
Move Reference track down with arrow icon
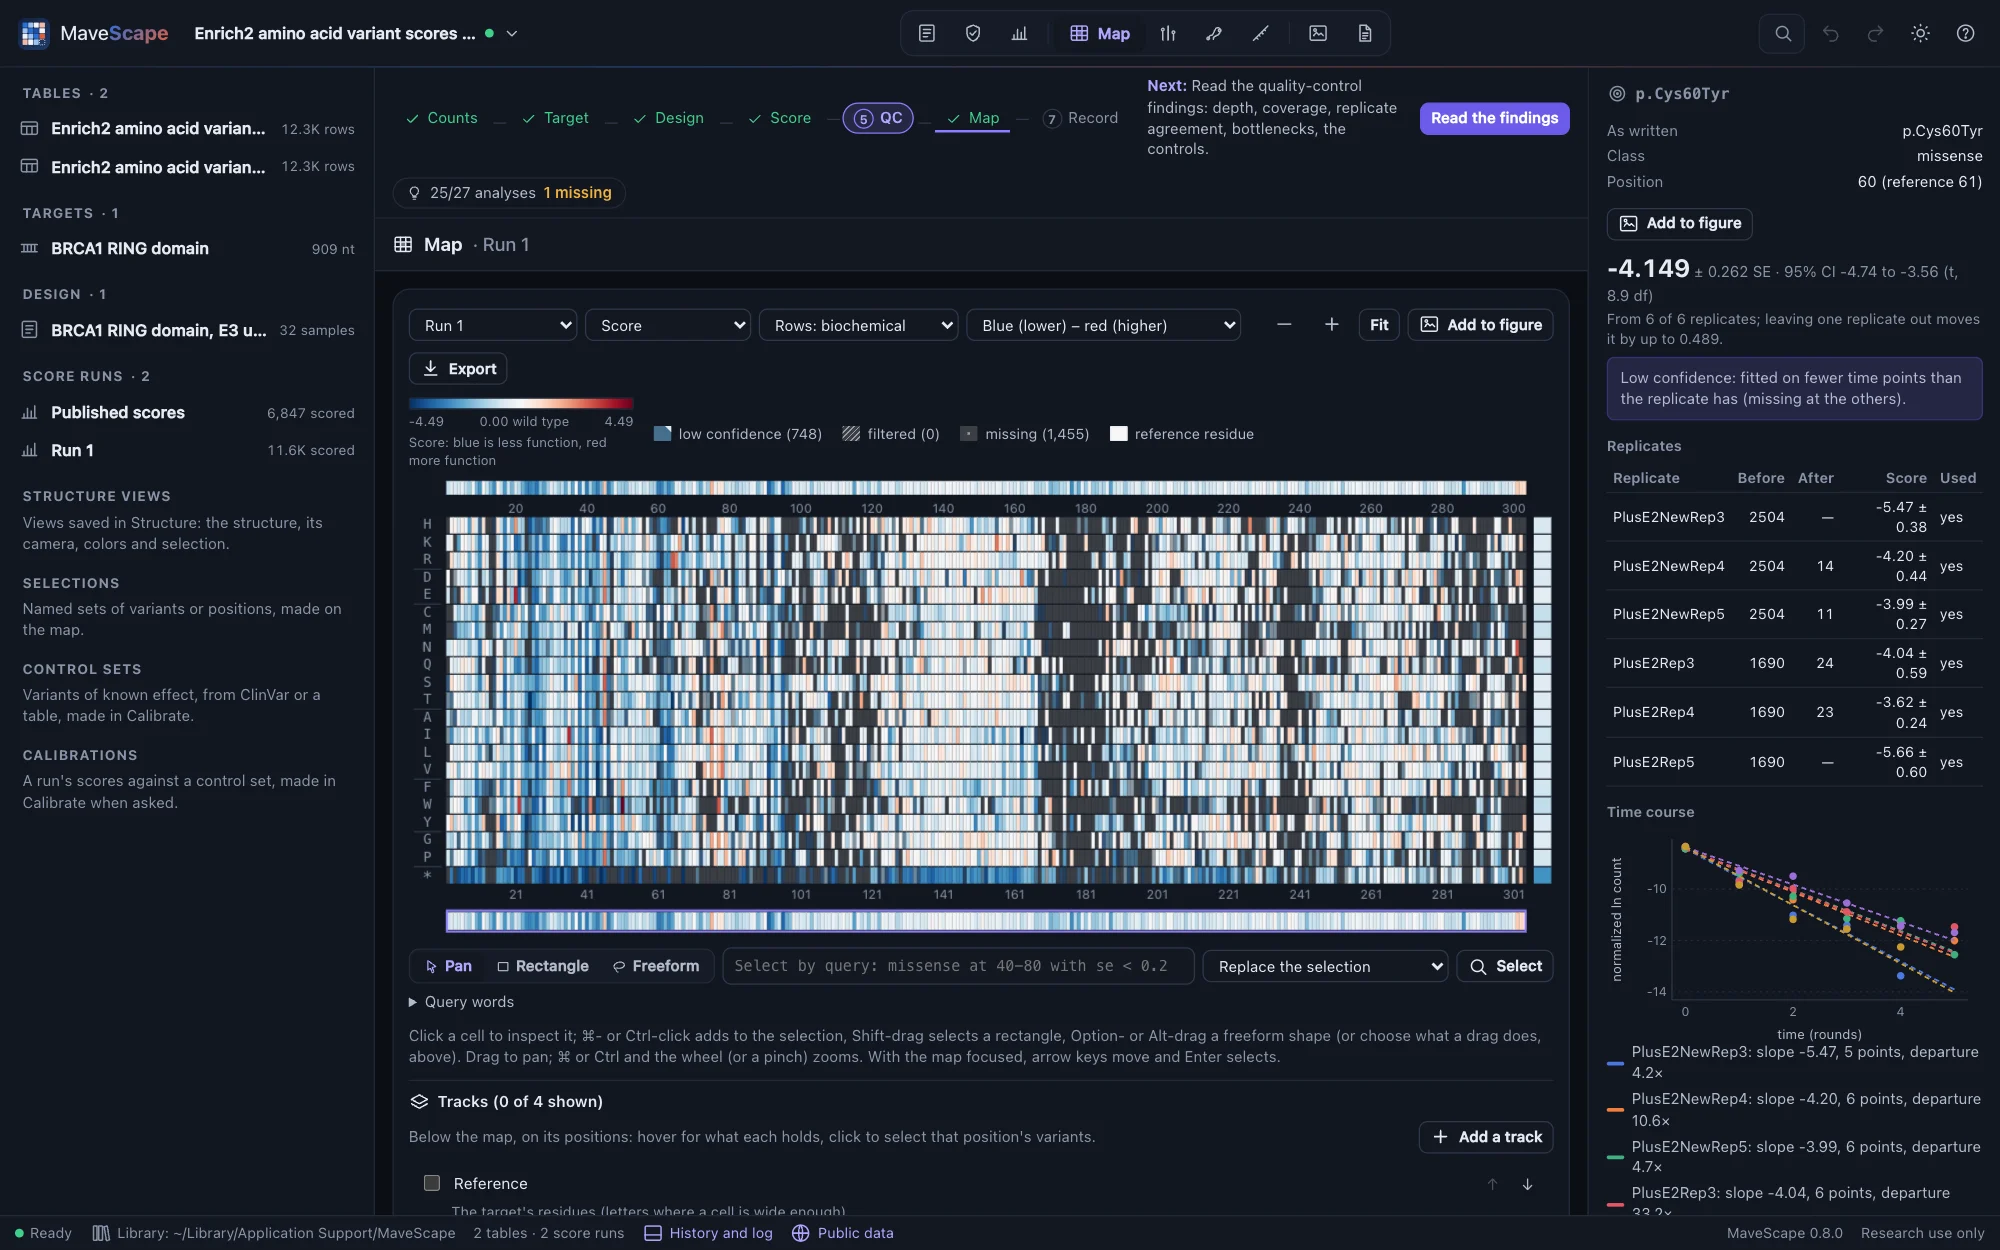point(1527,1184)
